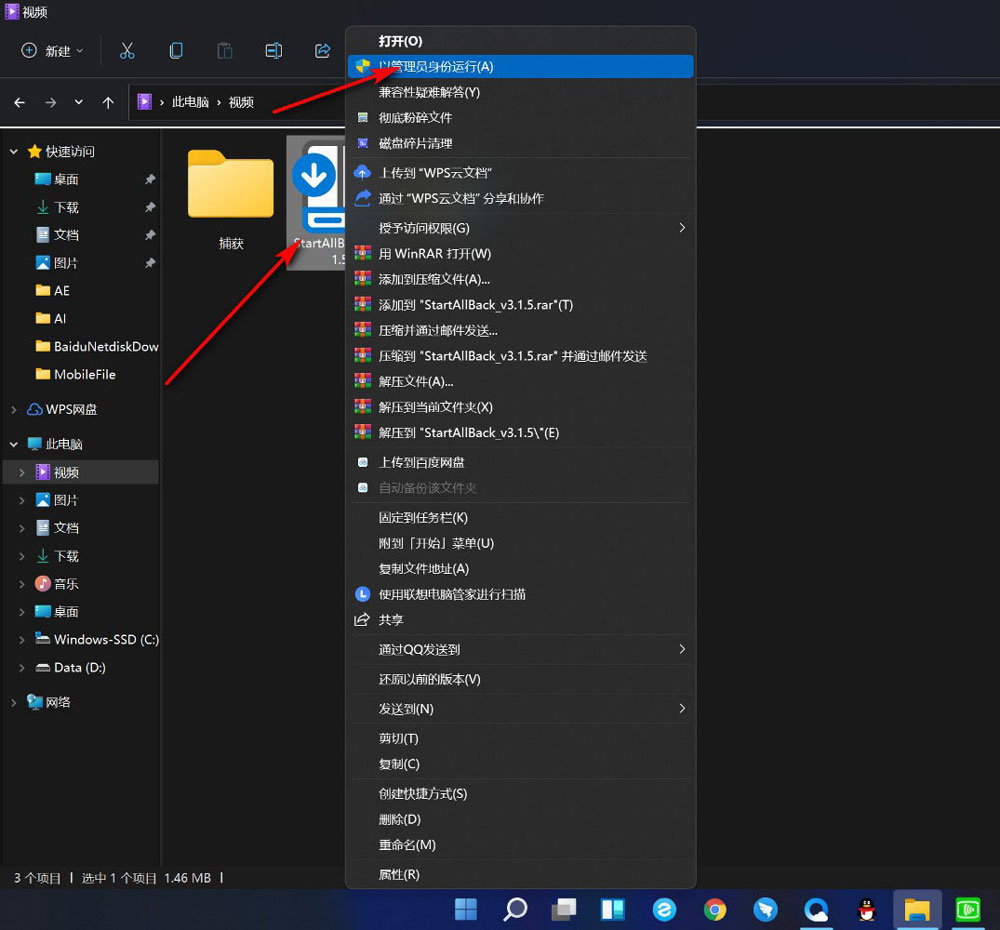Open 下载 under quick access
Image resolution: width=1000 pixels, height=930 pixels.
(66, 207)
